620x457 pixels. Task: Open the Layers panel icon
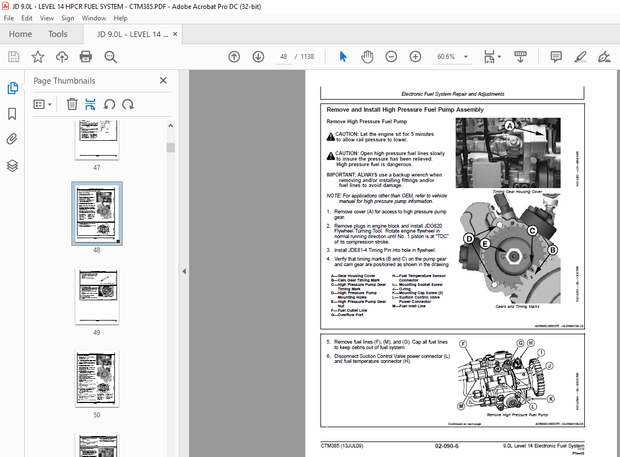point(12,166)
